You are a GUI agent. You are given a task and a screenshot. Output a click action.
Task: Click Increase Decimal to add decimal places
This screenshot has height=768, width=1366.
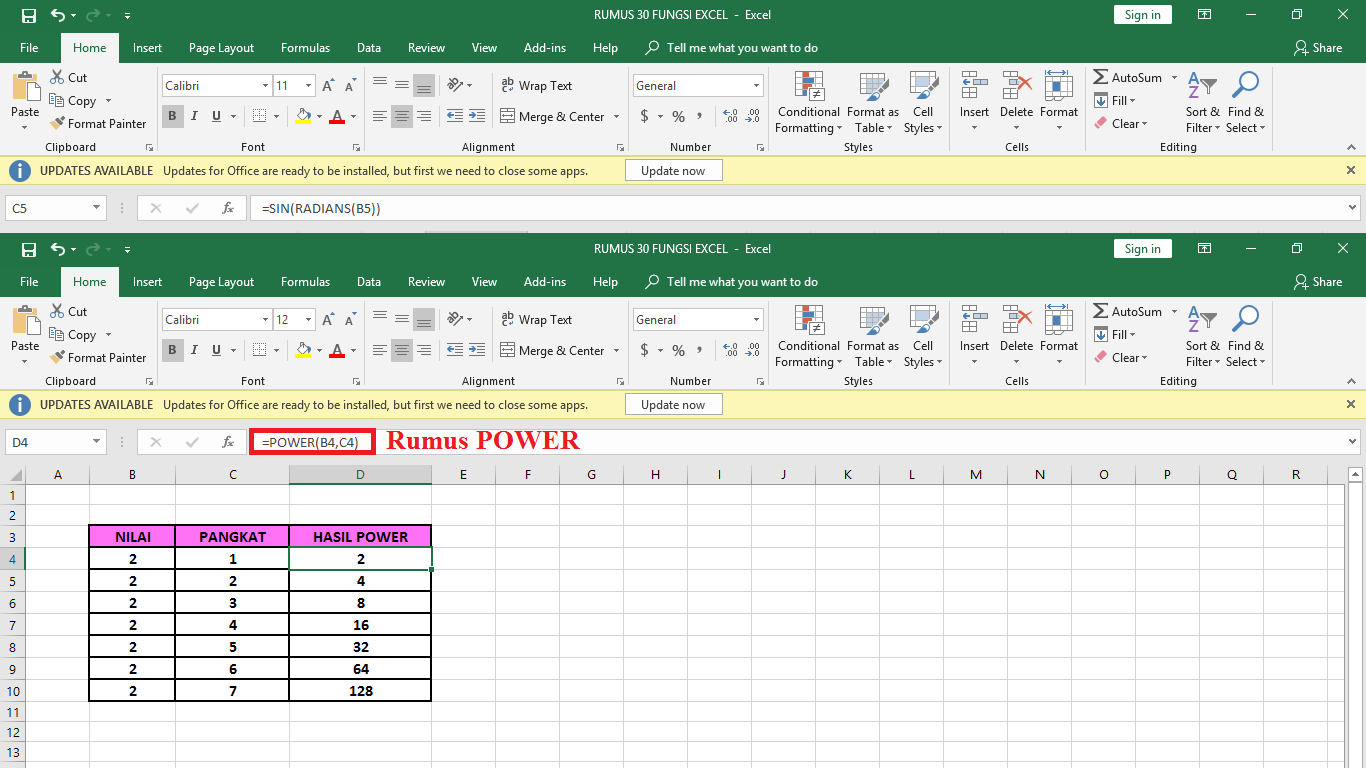[x=729, y=351]
